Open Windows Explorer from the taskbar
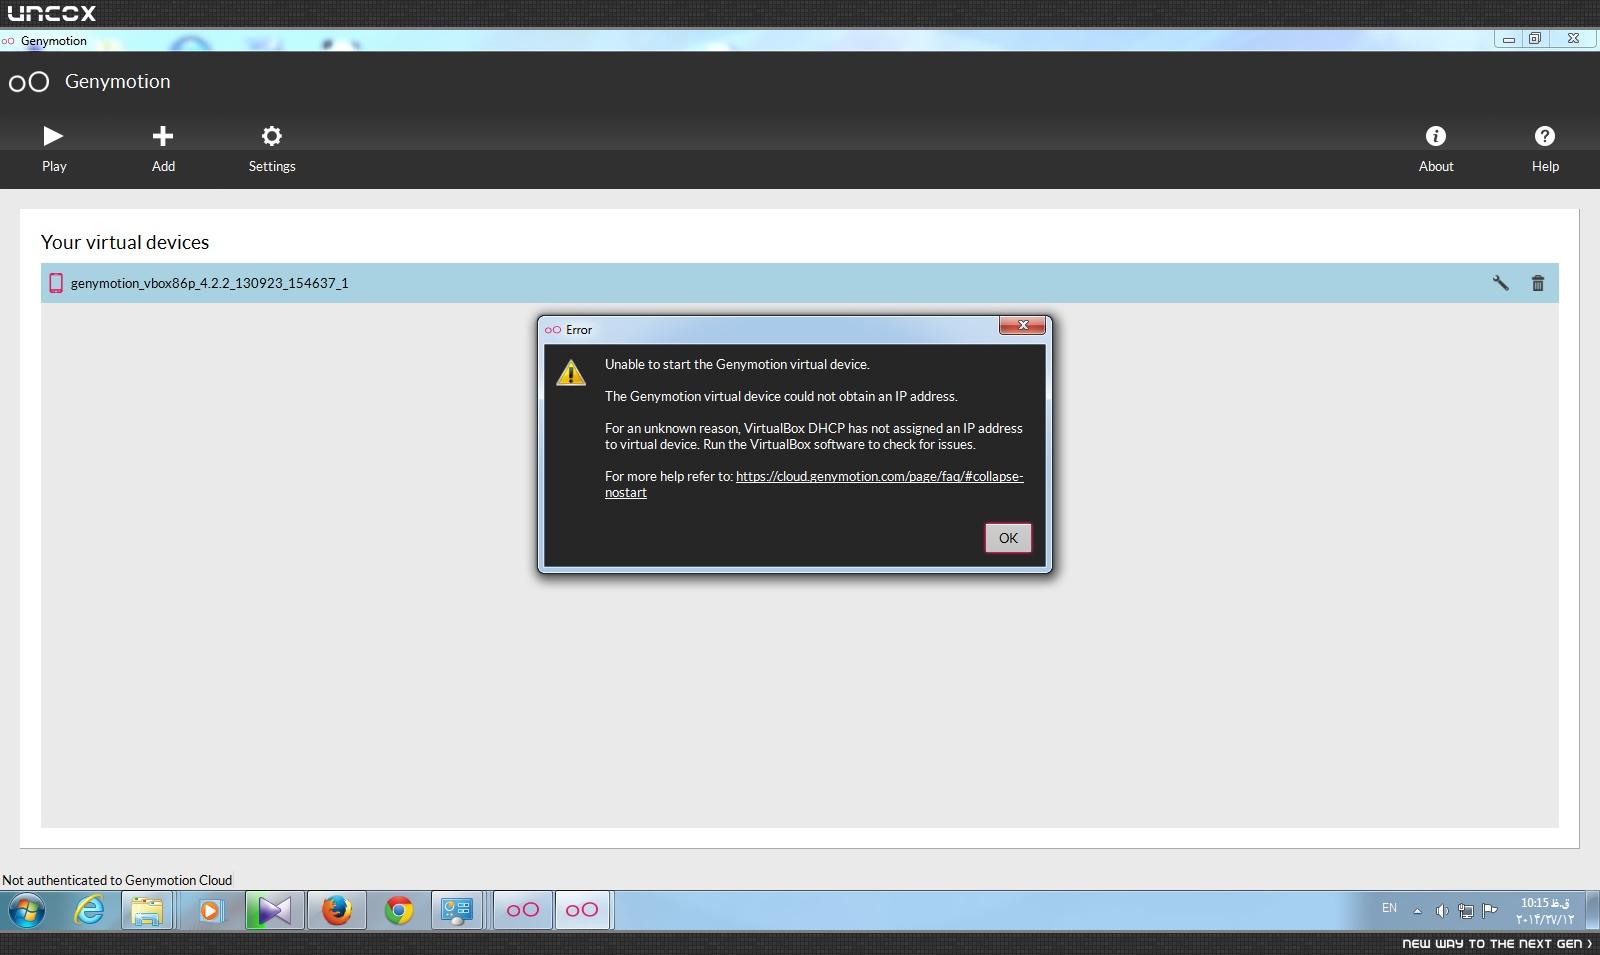The image size is (1600, 955). pyautogui.click(x=147, y=910)
